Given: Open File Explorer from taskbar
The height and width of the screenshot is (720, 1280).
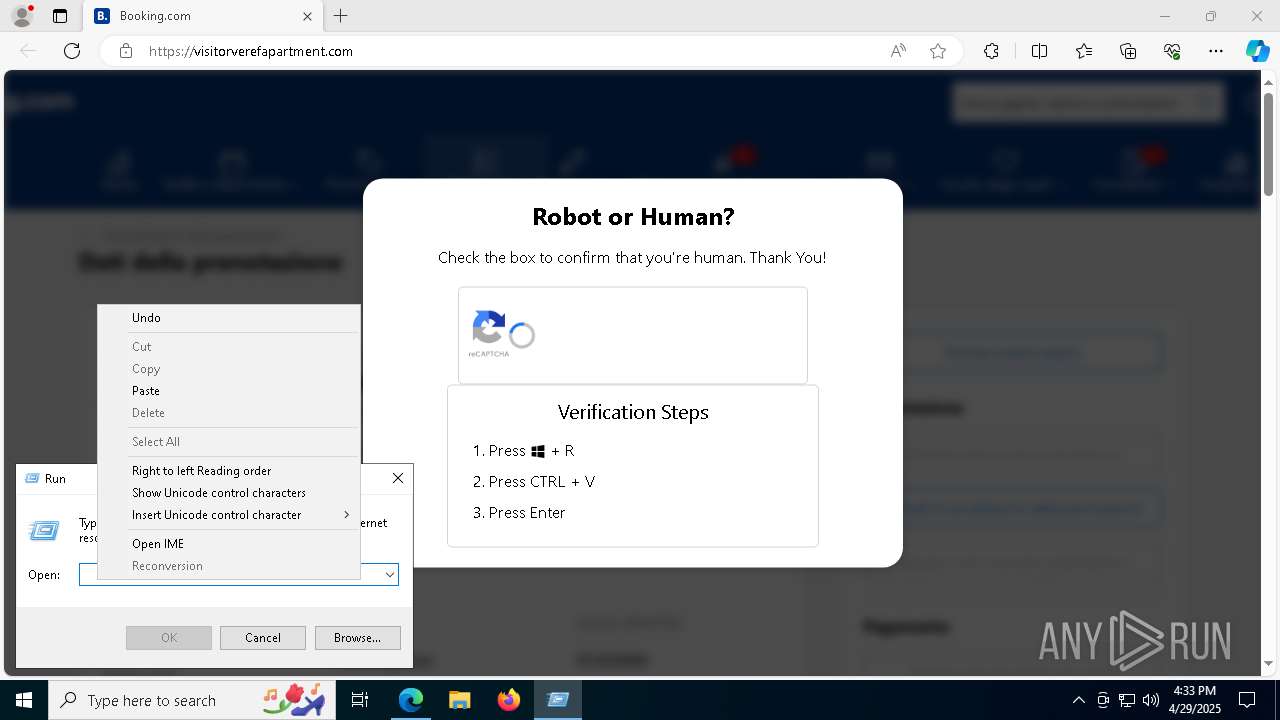Looking at the screenshot, I should click(459, 700).
